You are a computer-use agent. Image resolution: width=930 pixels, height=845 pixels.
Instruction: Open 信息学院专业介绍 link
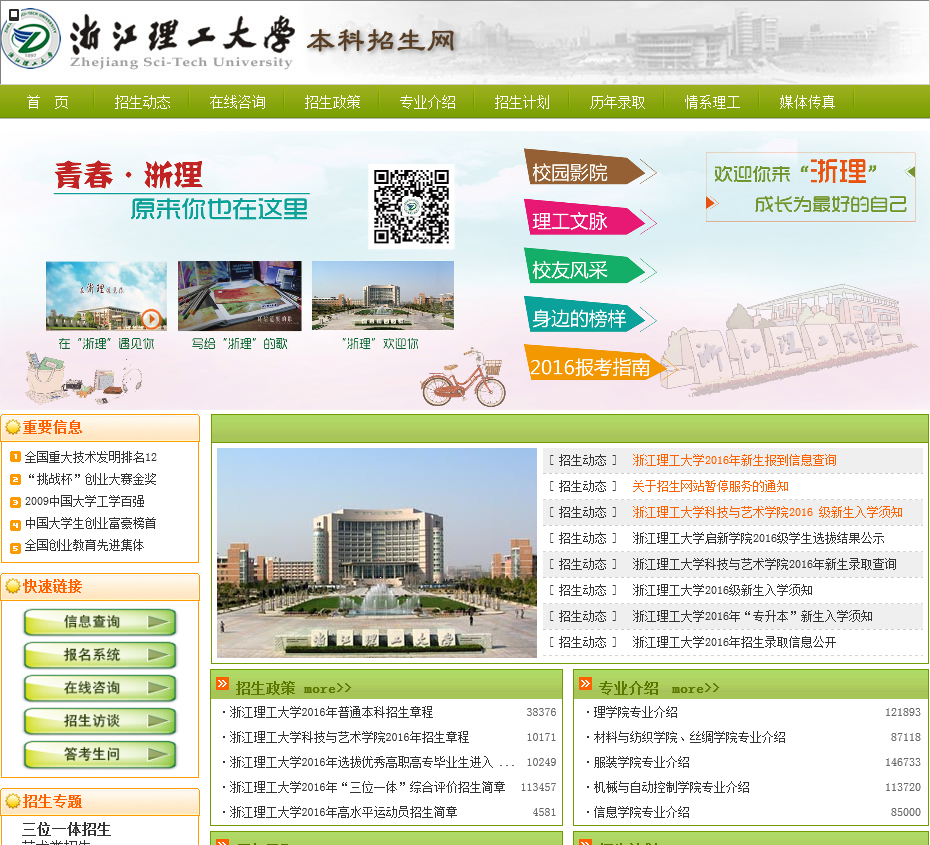point(641,812)
